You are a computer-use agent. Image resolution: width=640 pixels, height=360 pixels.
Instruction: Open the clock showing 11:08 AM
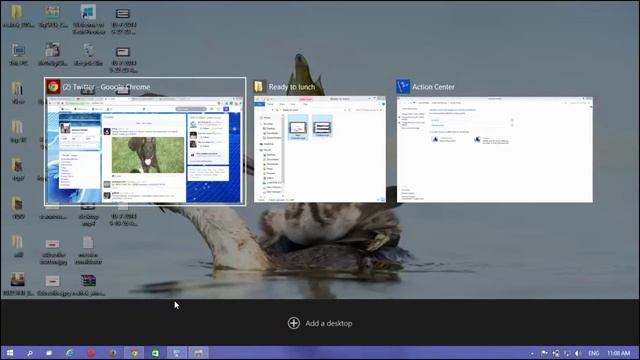click(x=618, y=353)
